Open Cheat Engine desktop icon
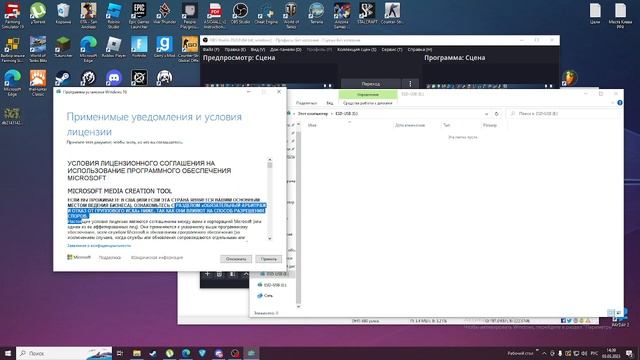 pyautogui.click(x=266, y=14)
